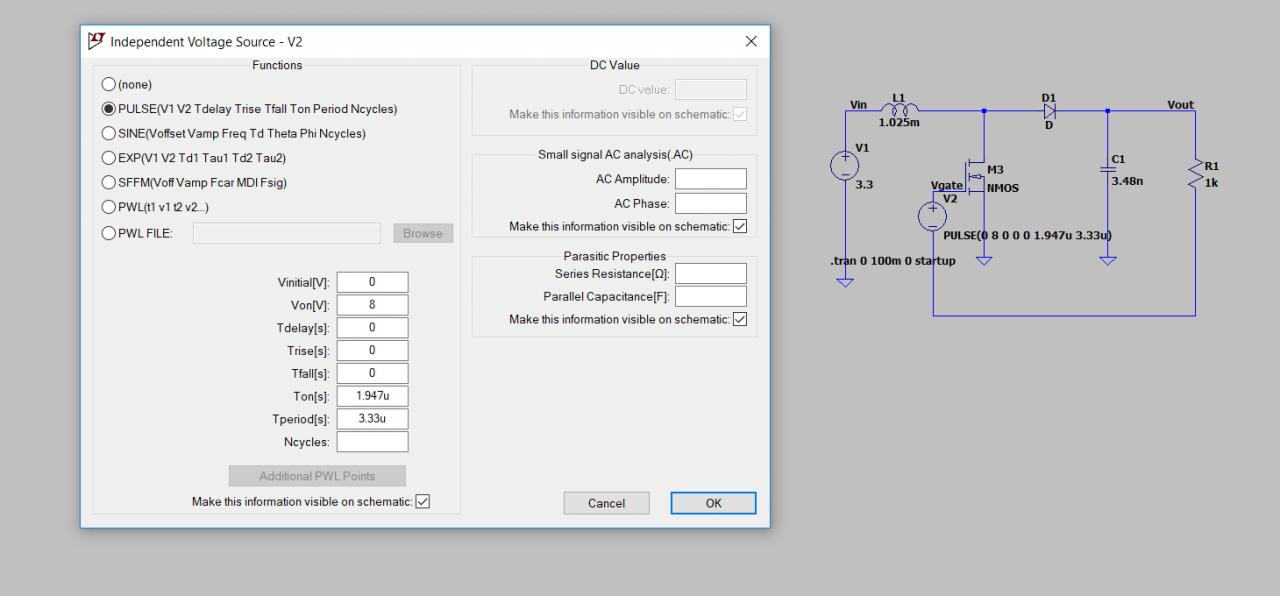Select the V1 voltage source symbol in schematic
The height and width of the screenshot is (596, 1280).
[x=845, y=166]
